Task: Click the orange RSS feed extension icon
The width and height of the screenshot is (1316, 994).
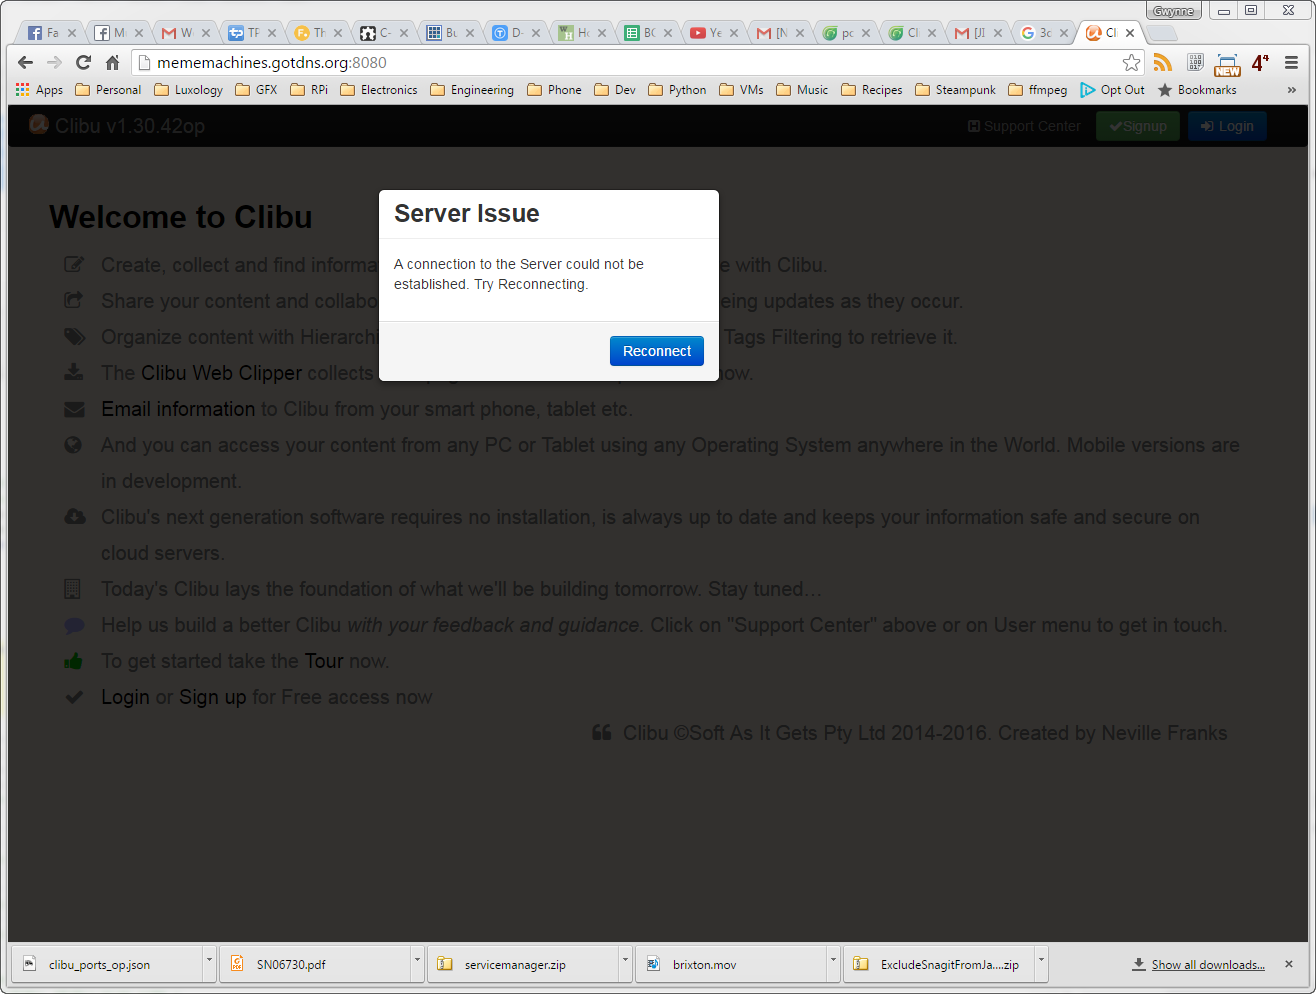Action: point(1162,62)
